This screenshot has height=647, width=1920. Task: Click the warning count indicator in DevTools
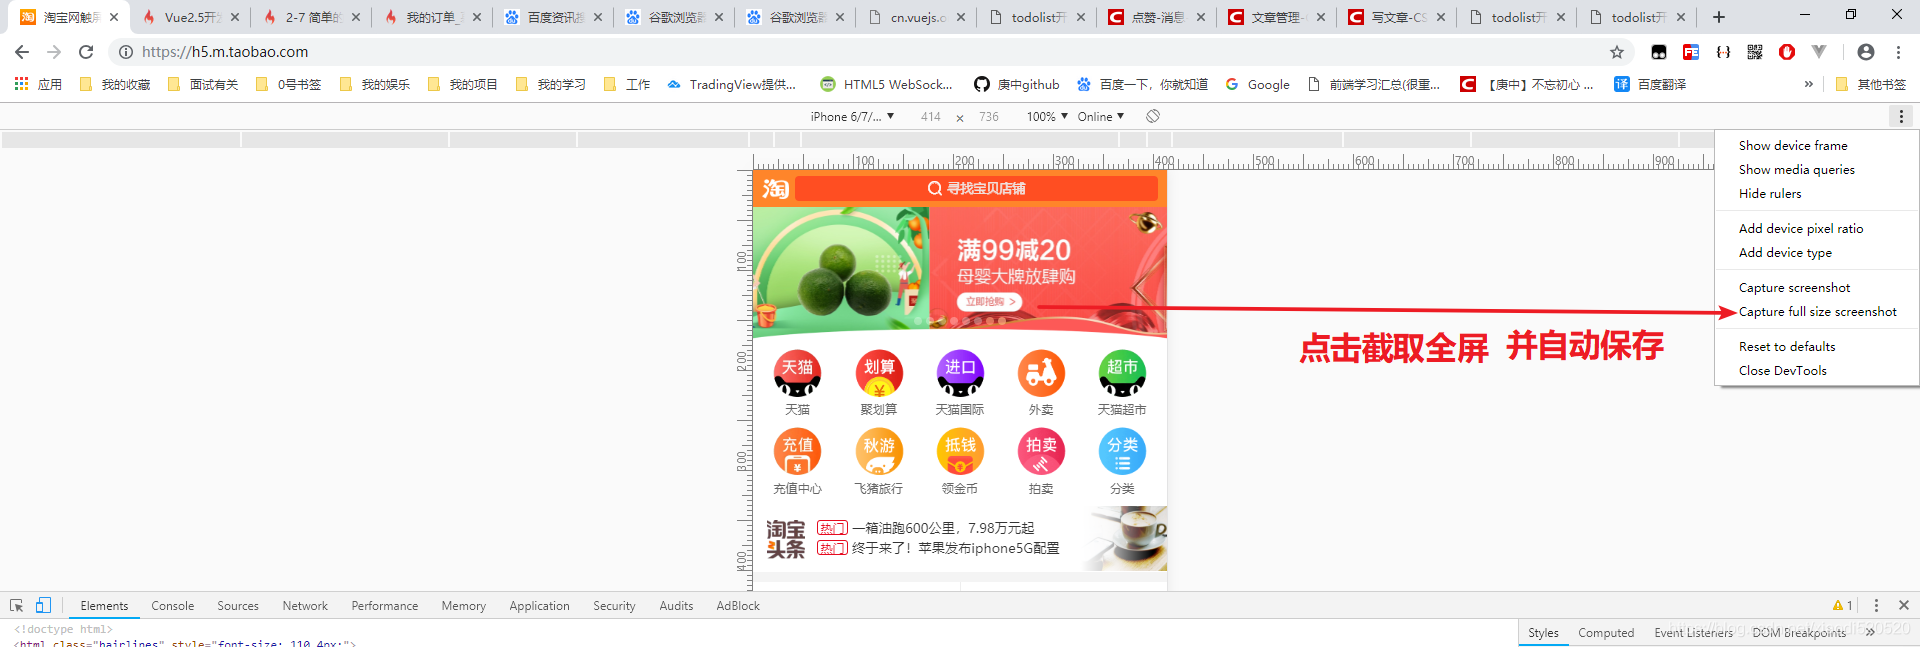tap(1843, 606)
